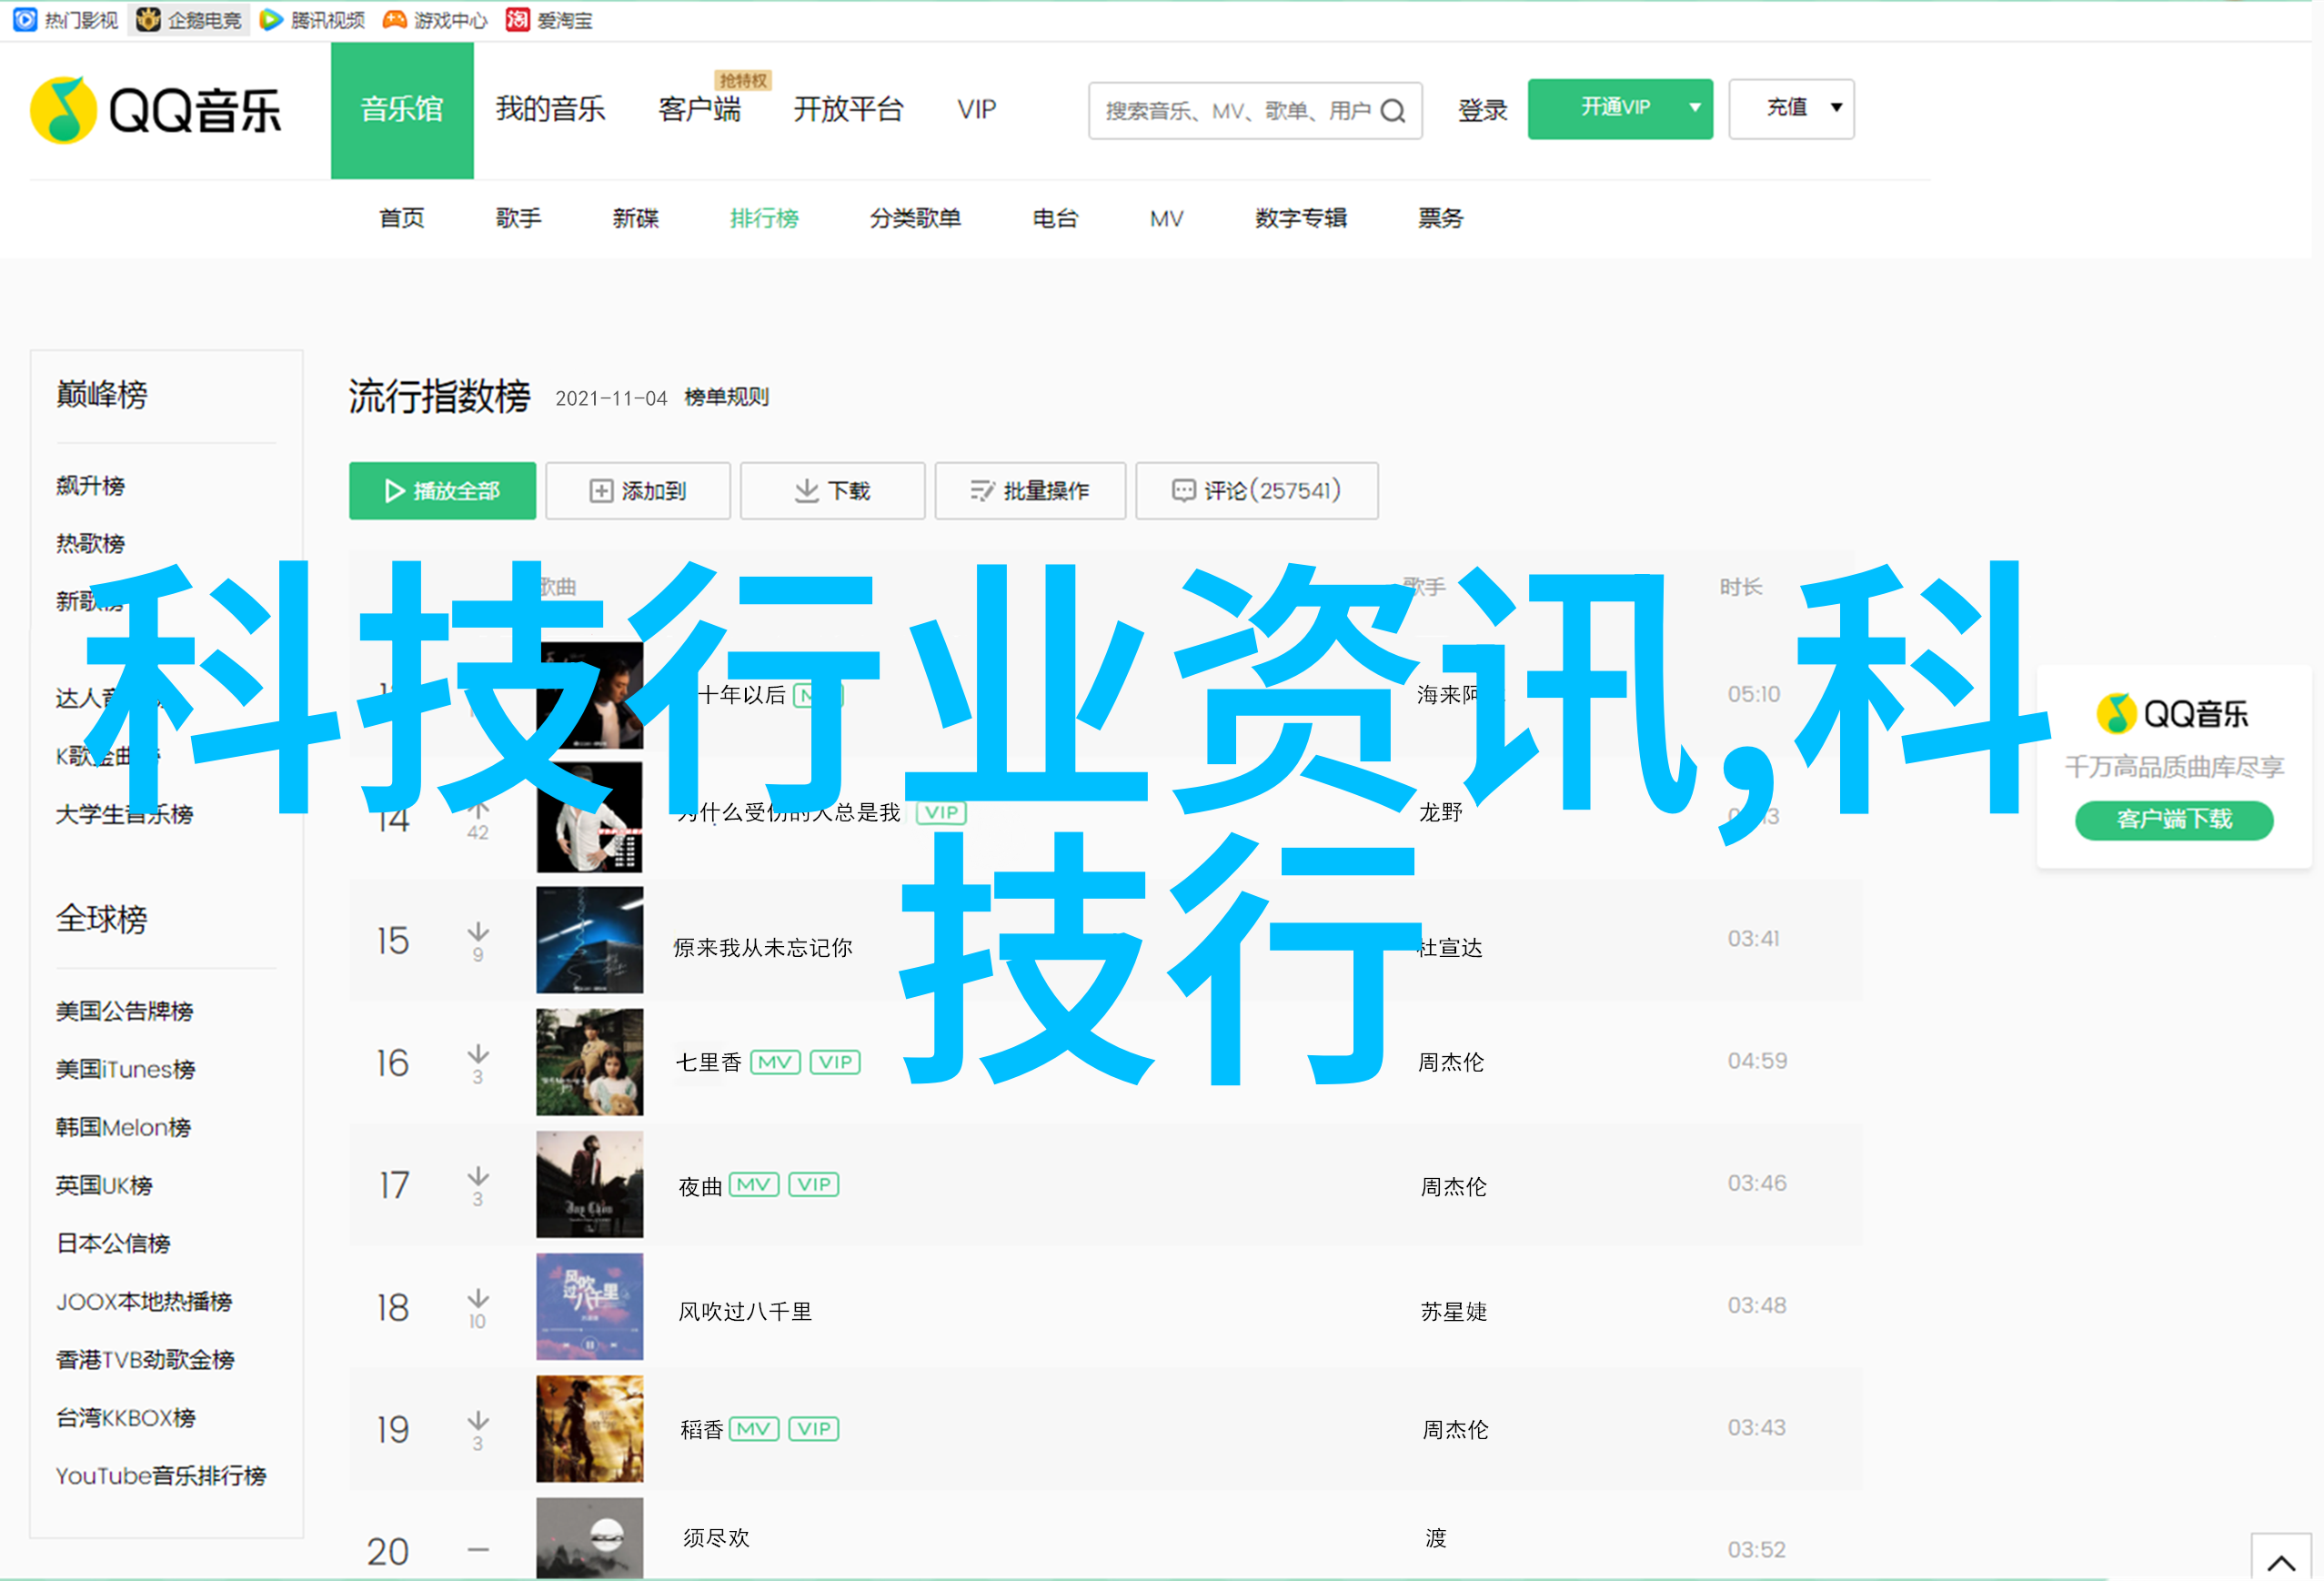
Task: Click the 批量操作 button
Action: (1029, 491)
